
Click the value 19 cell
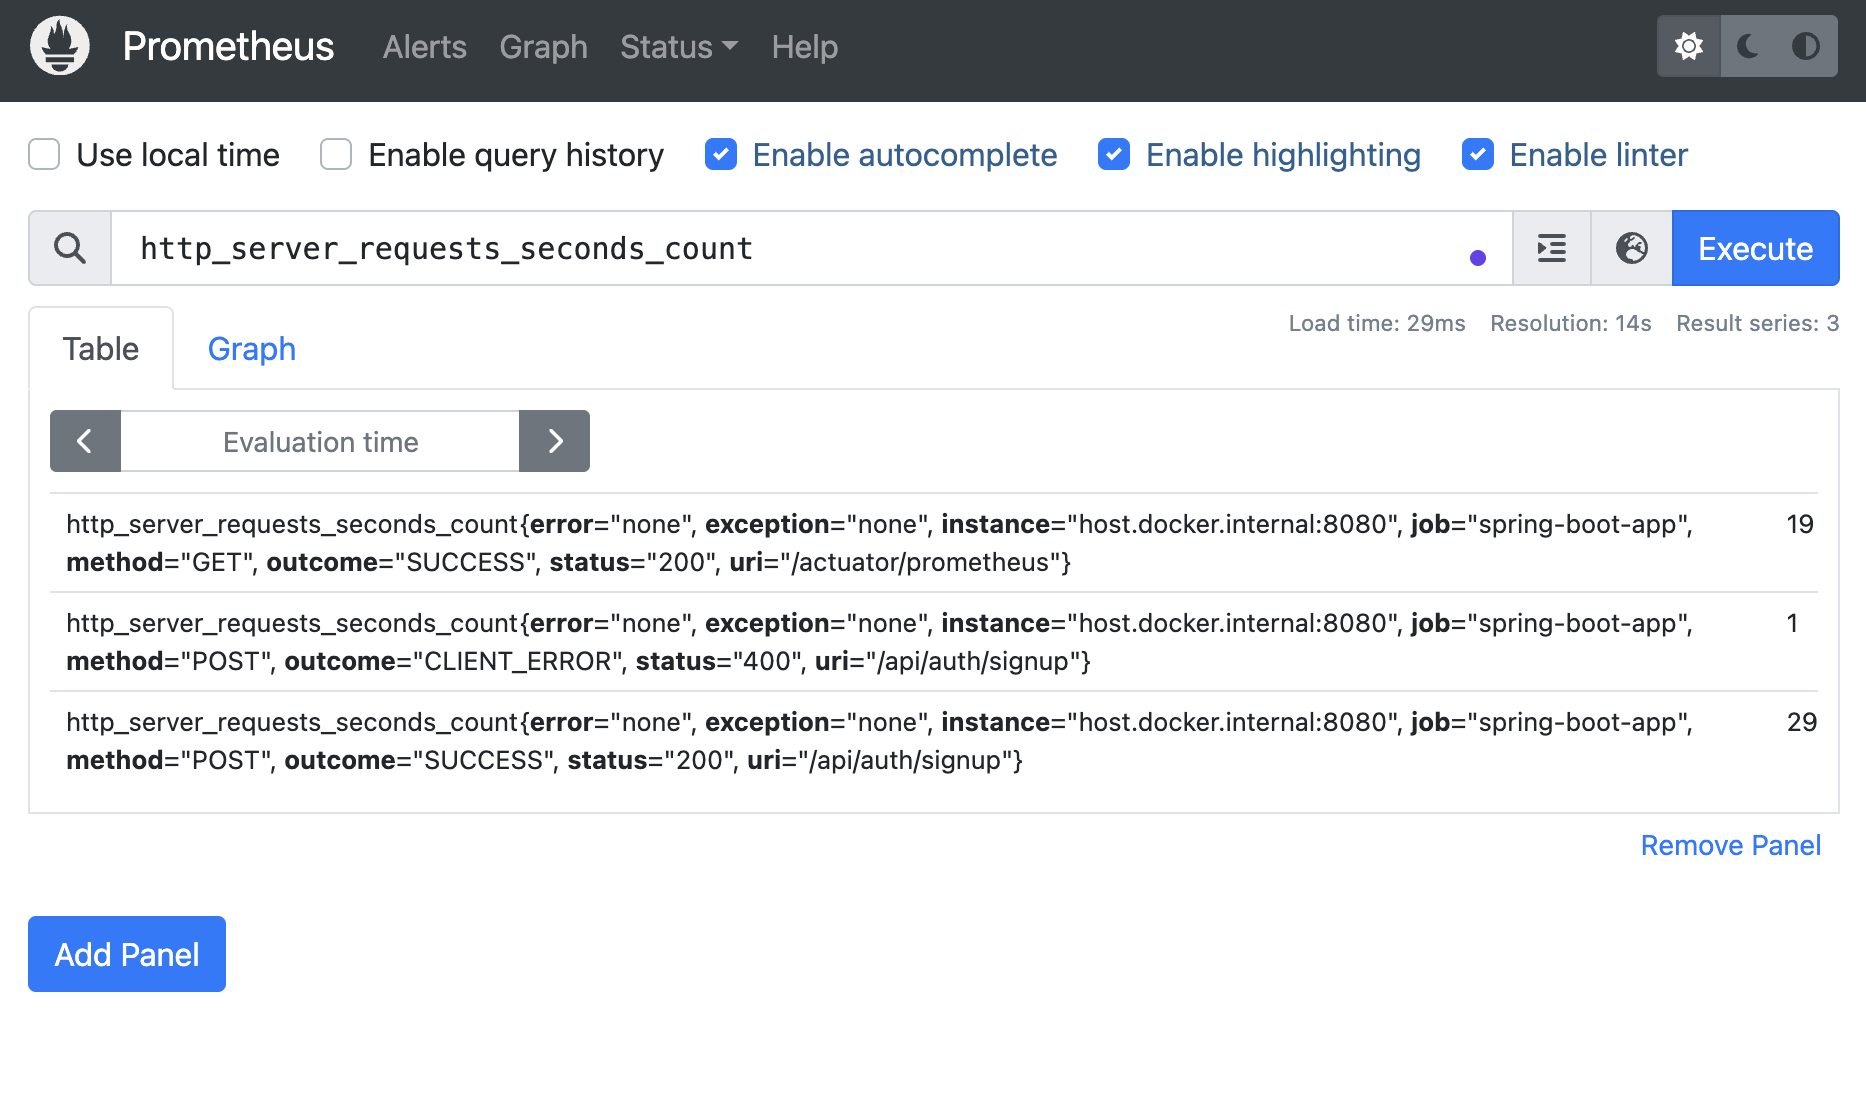[1800, 524]
